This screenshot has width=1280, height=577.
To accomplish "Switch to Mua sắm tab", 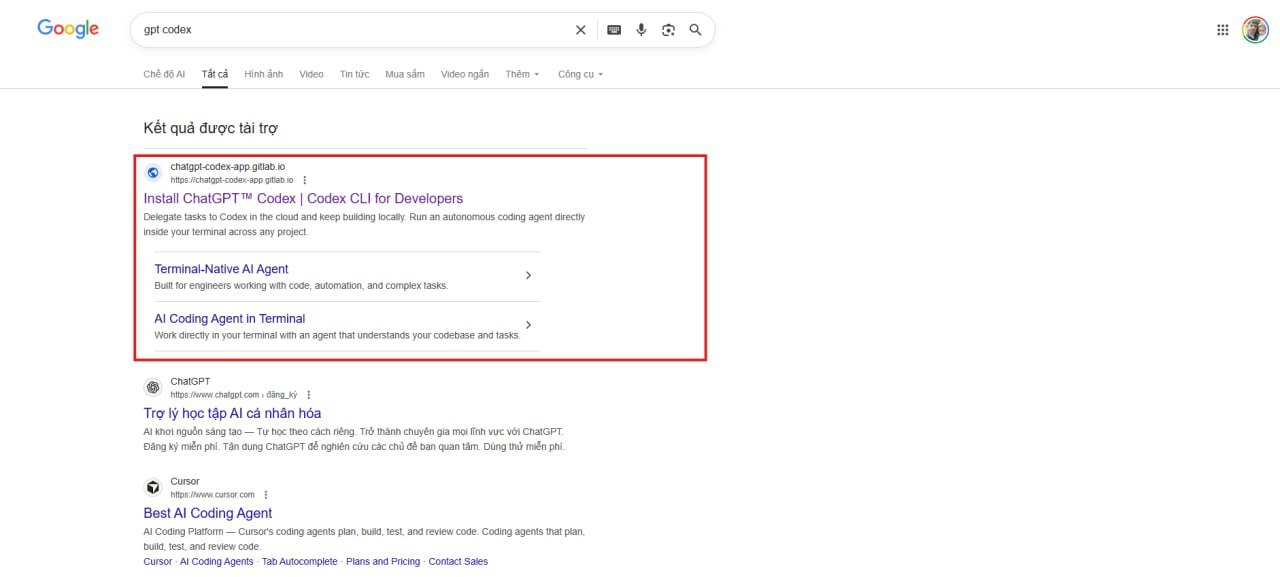I will [x=405, y=74].
